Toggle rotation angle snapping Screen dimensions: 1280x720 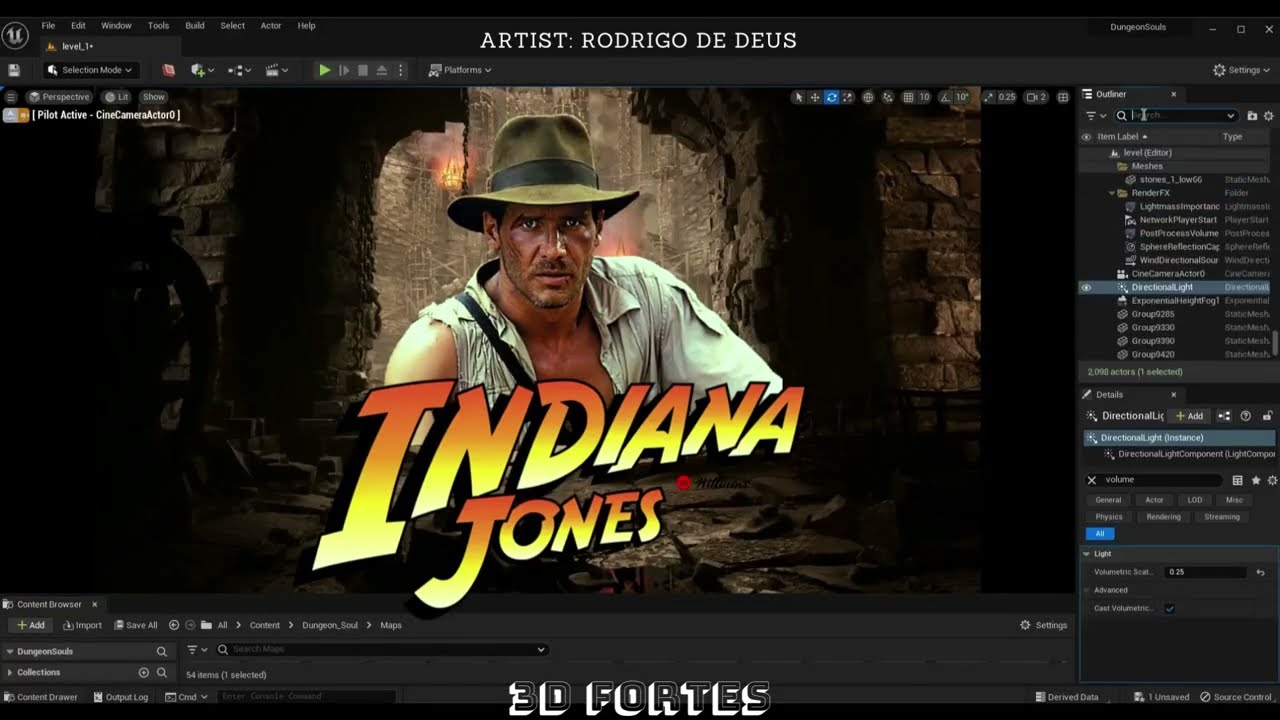click(x=945, y=97)
